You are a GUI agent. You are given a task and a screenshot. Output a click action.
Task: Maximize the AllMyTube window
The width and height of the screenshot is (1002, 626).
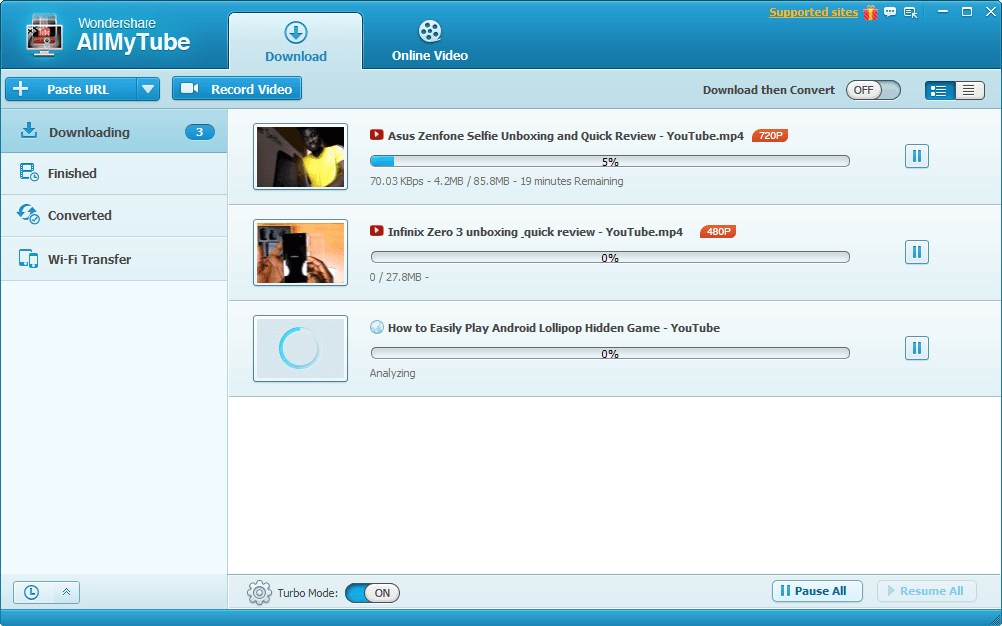point(967,11)
